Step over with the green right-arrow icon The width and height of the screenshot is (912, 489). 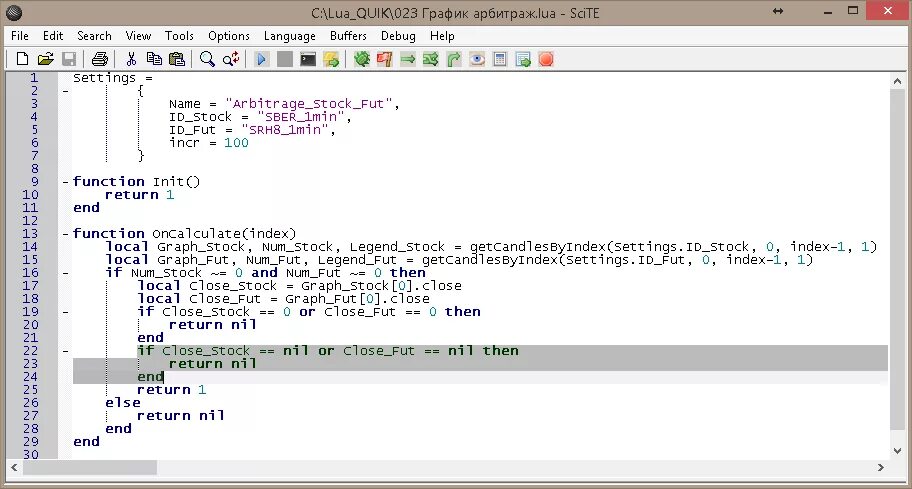coord(408,59)
